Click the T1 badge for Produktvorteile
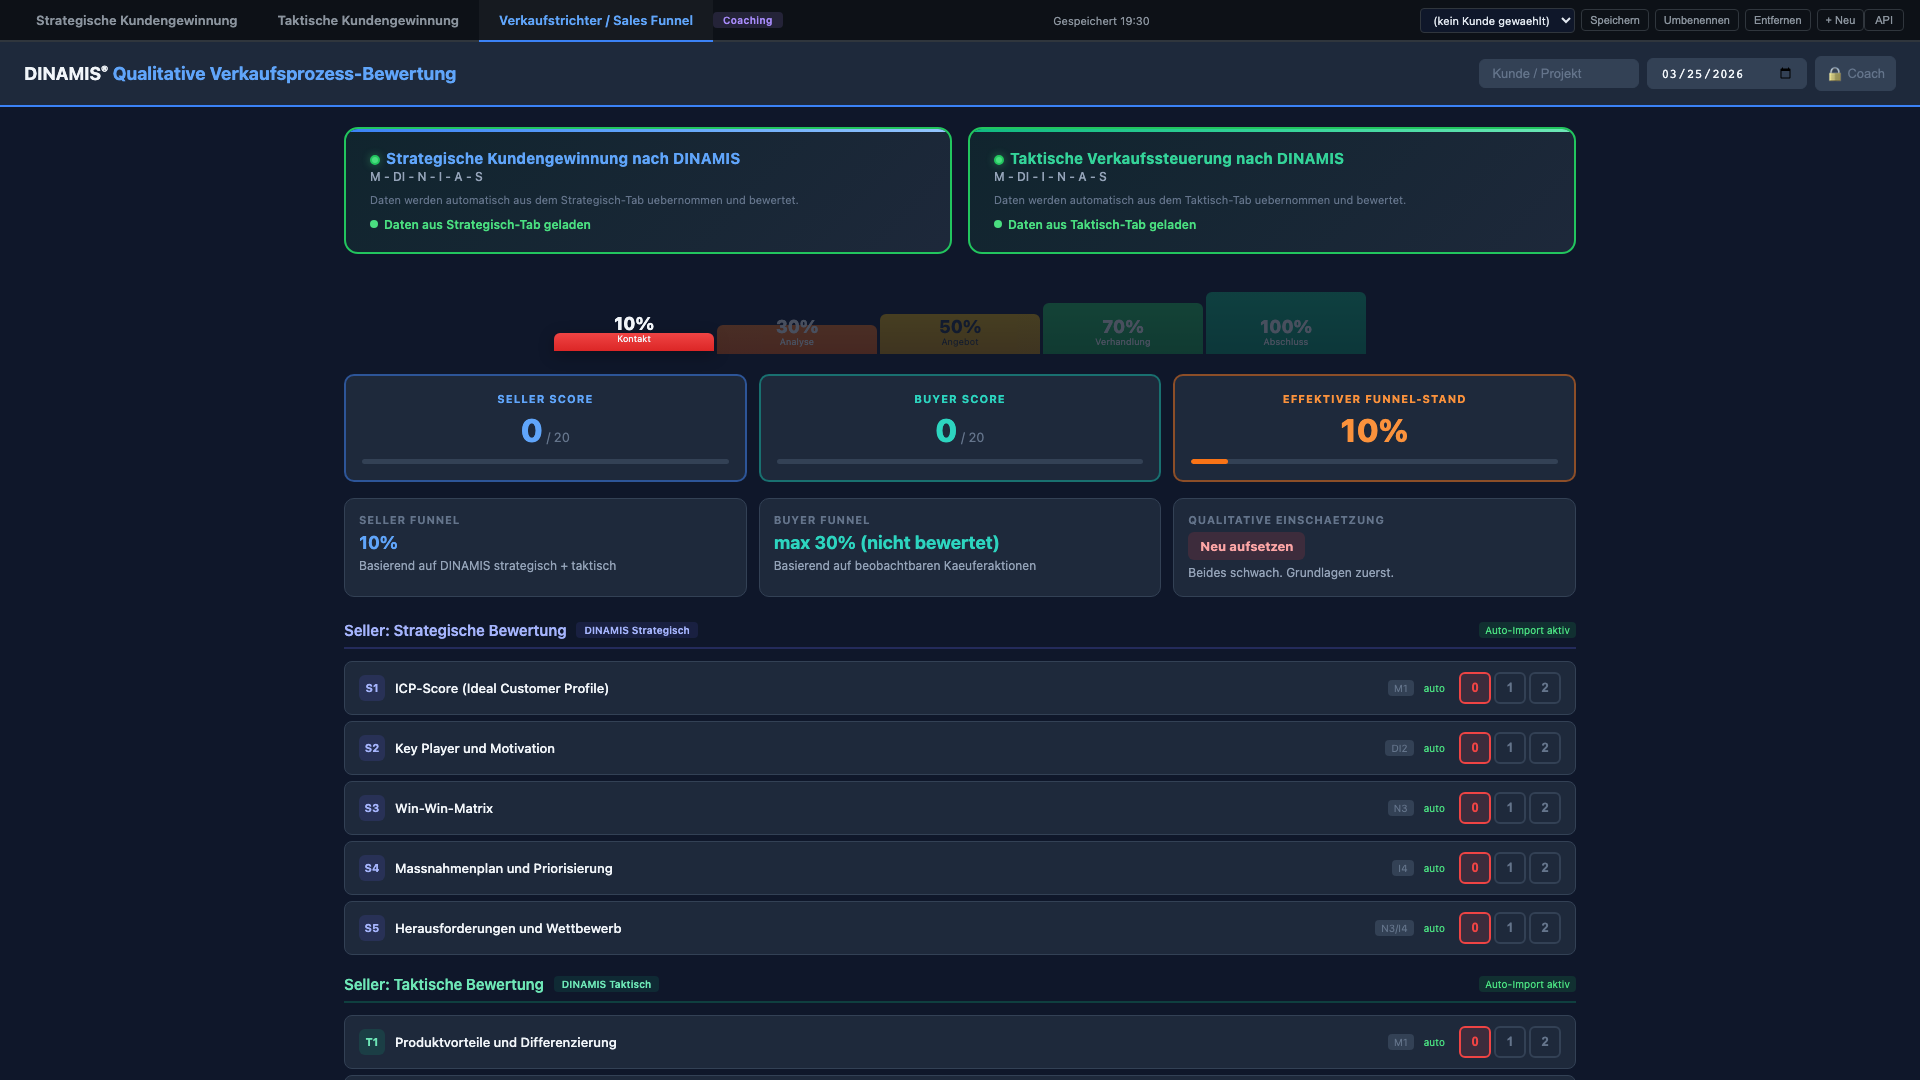 [x=371, y=1042]
